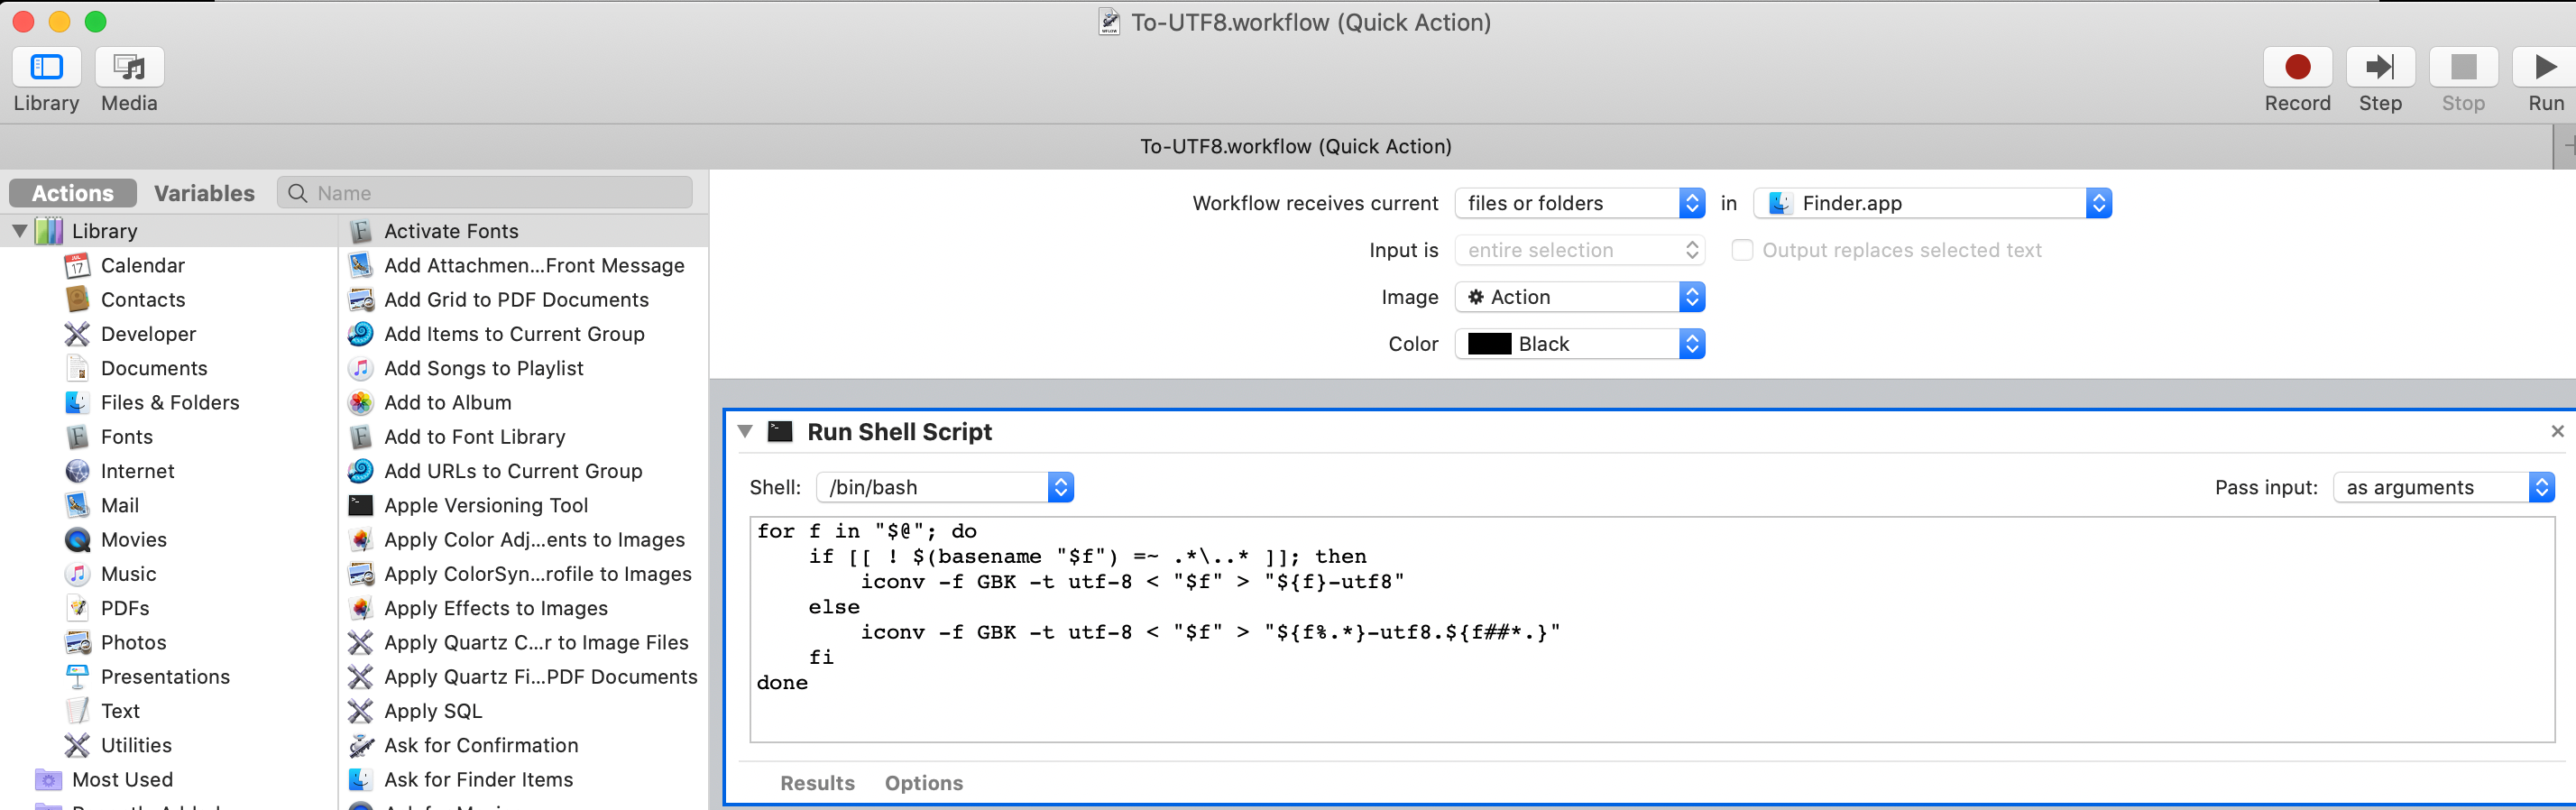Switch to the Actions tab
Image resolution: width=2576 pixels, height=810 pixels.
pos(73,193)
